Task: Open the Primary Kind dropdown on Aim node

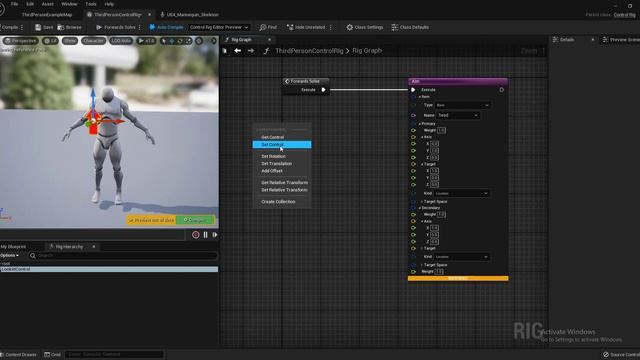Action: pos(462,193)
